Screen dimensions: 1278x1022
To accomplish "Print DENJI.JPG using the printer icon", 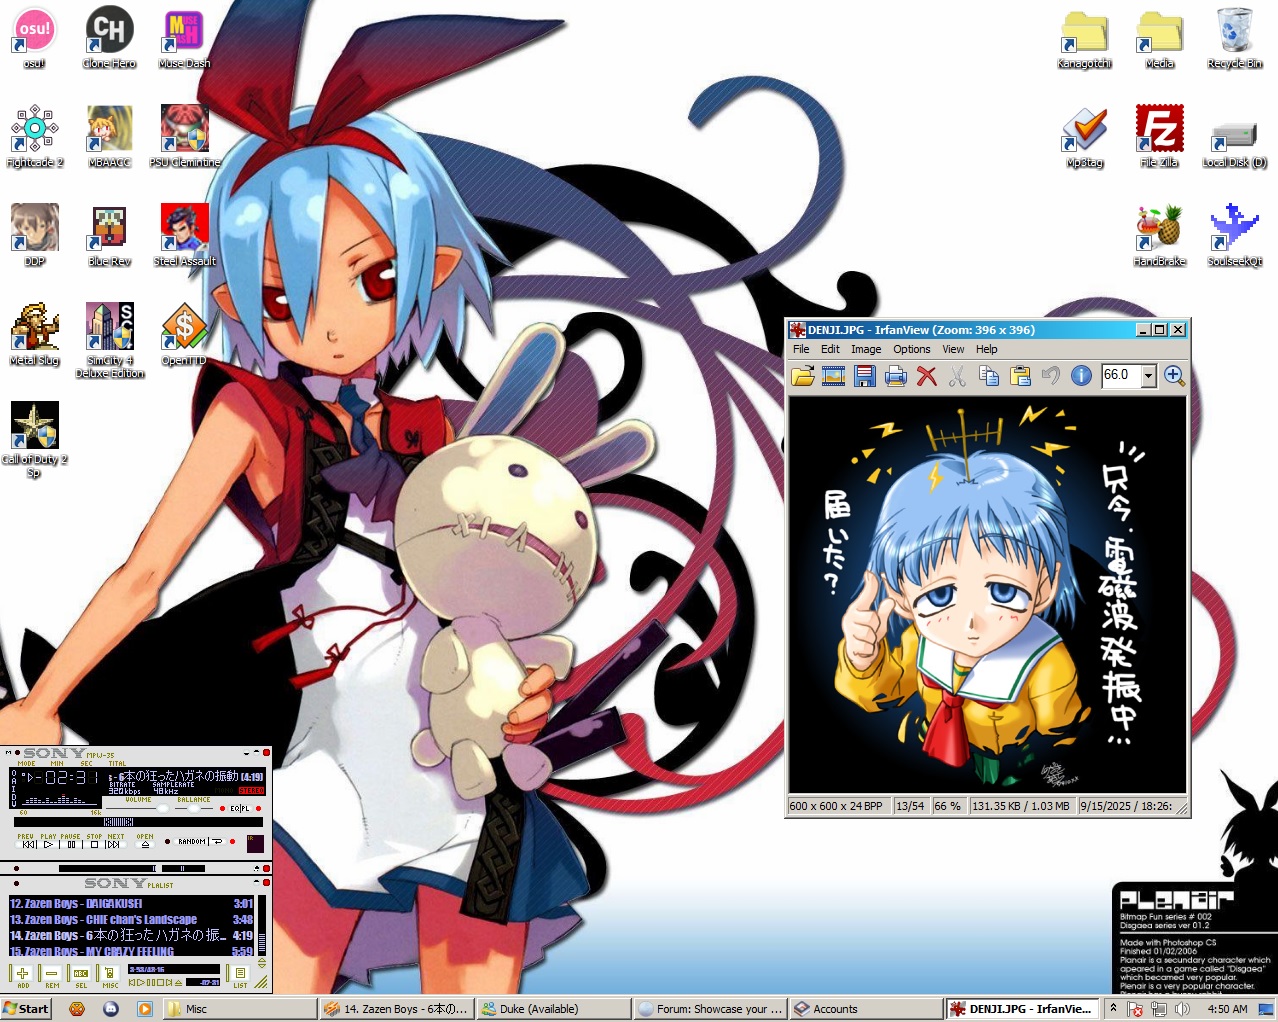I will pyautogui.click(x=896, y=375).
